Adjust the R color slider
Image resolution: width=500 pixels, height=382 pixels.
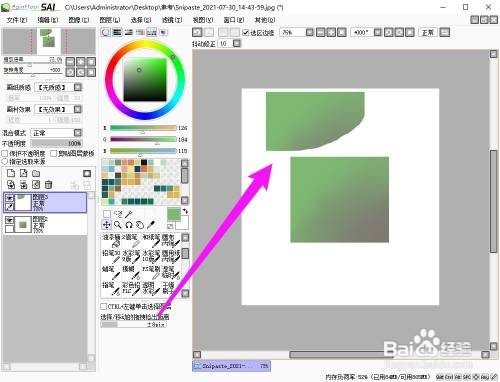pos(143,128)
